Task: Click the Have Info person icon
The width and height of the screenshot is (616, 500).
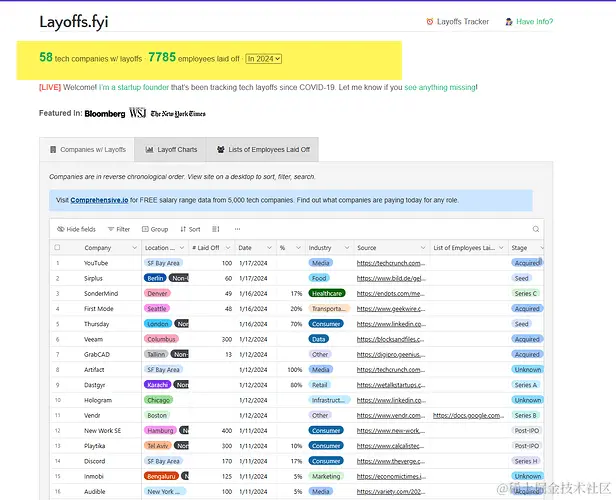Action: click(x=509, y=22)
